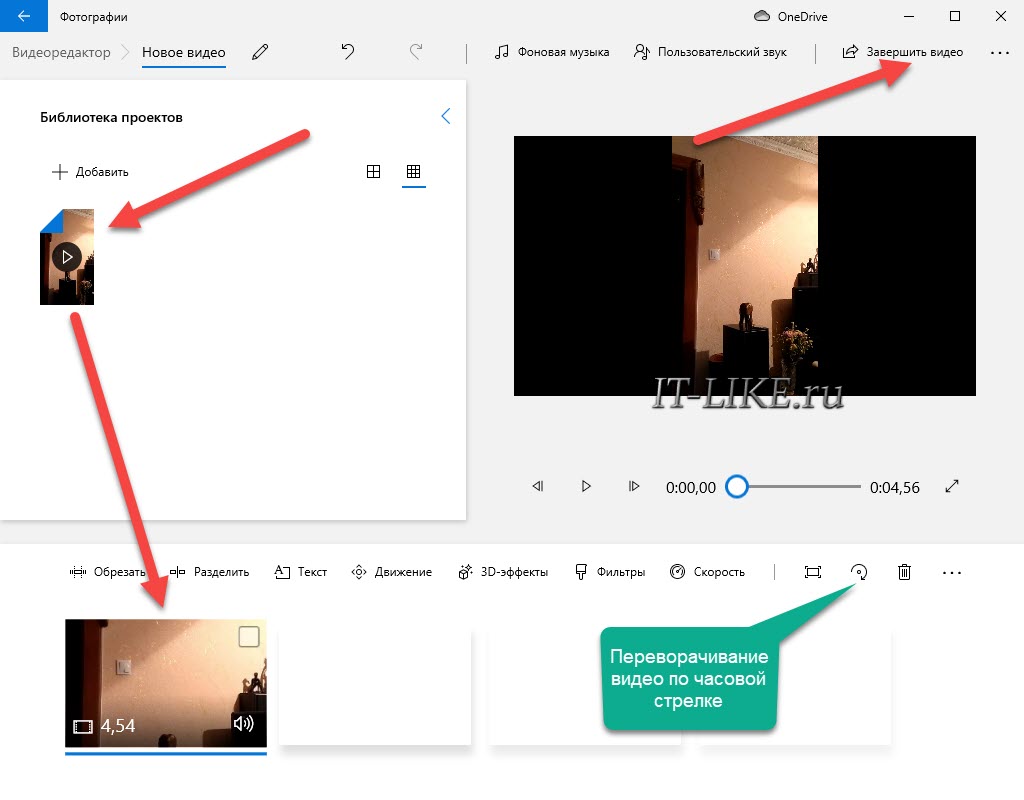The height and width of the screenshot is (800, 1024).
Task: Add media with the Добавить button
Action: pyautogui.click(x=90, y=172)
